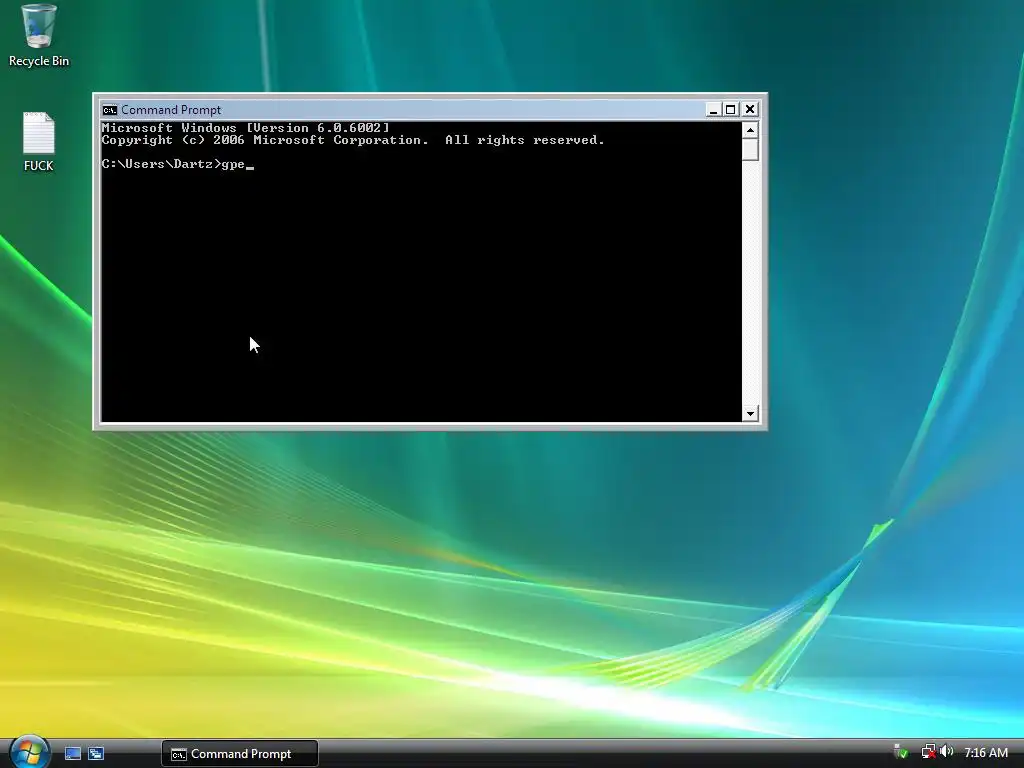
Task: Click the scroll down arrow in Command Prompt
Action: point(750,413)
